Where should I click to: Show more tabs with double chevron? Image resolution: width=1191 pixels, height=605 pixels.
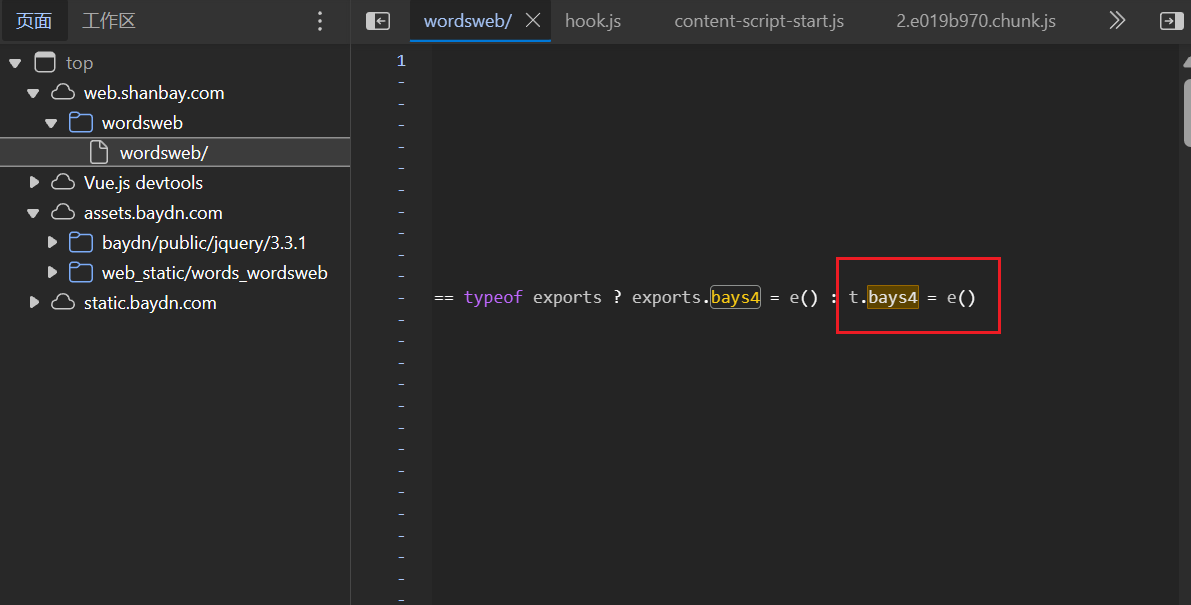[1118, 21]
